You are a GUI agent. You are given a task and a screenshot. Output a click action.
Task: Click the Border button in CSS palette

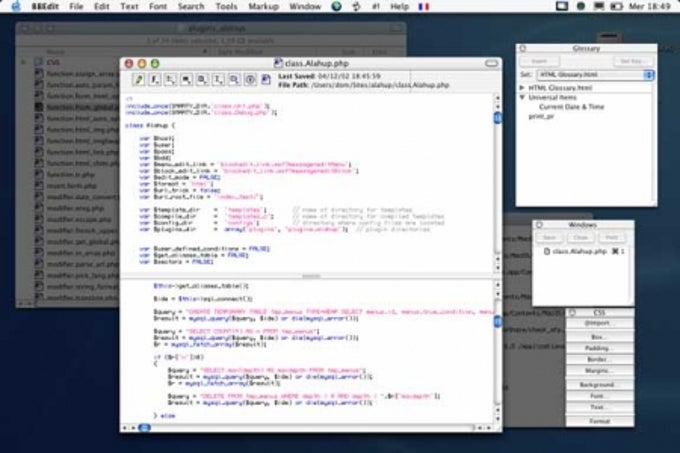click(598, 359)
